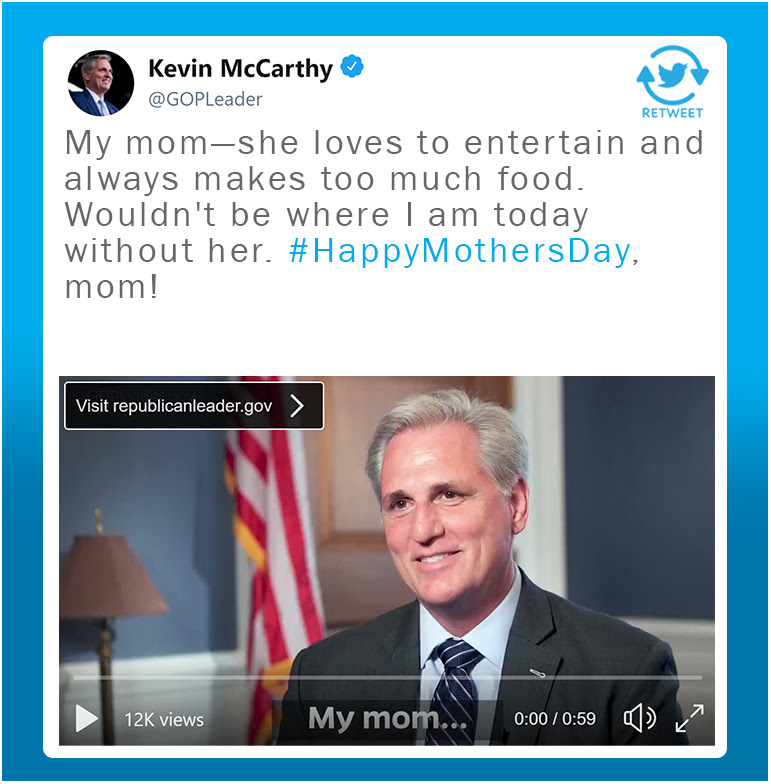Screen dimensions: 771x784
Task: Click the "My mom..." video caption
Action: [x=388, y=718]
